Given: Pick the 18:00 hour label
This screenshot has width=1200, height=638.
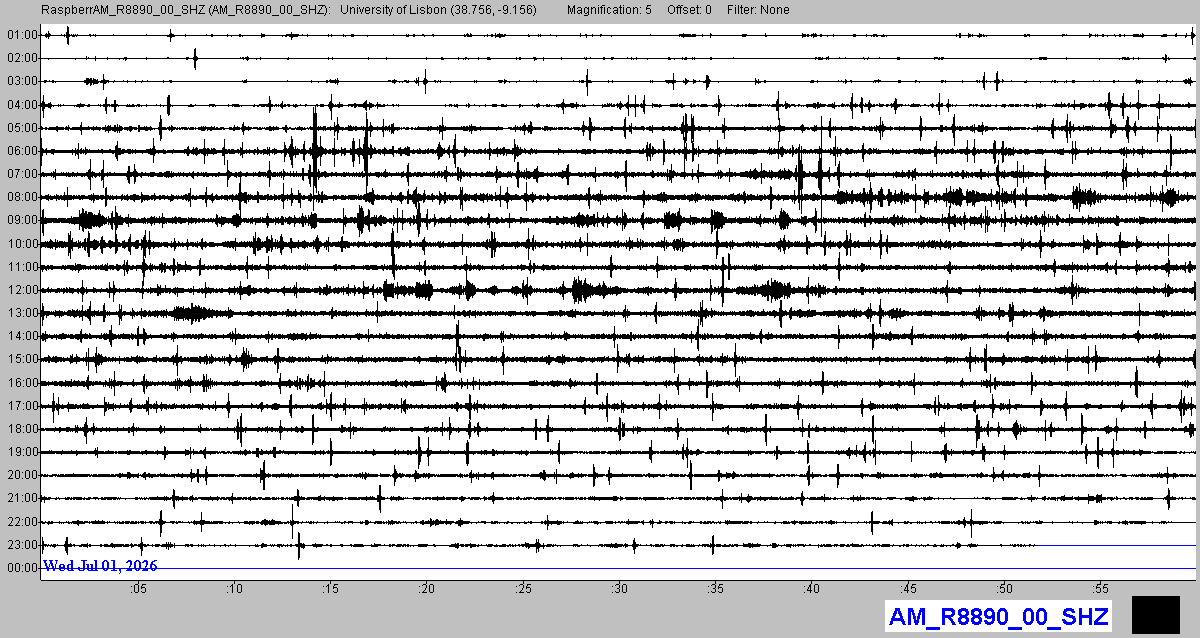Looking at the screenshot, I should [x=22, y=429].
